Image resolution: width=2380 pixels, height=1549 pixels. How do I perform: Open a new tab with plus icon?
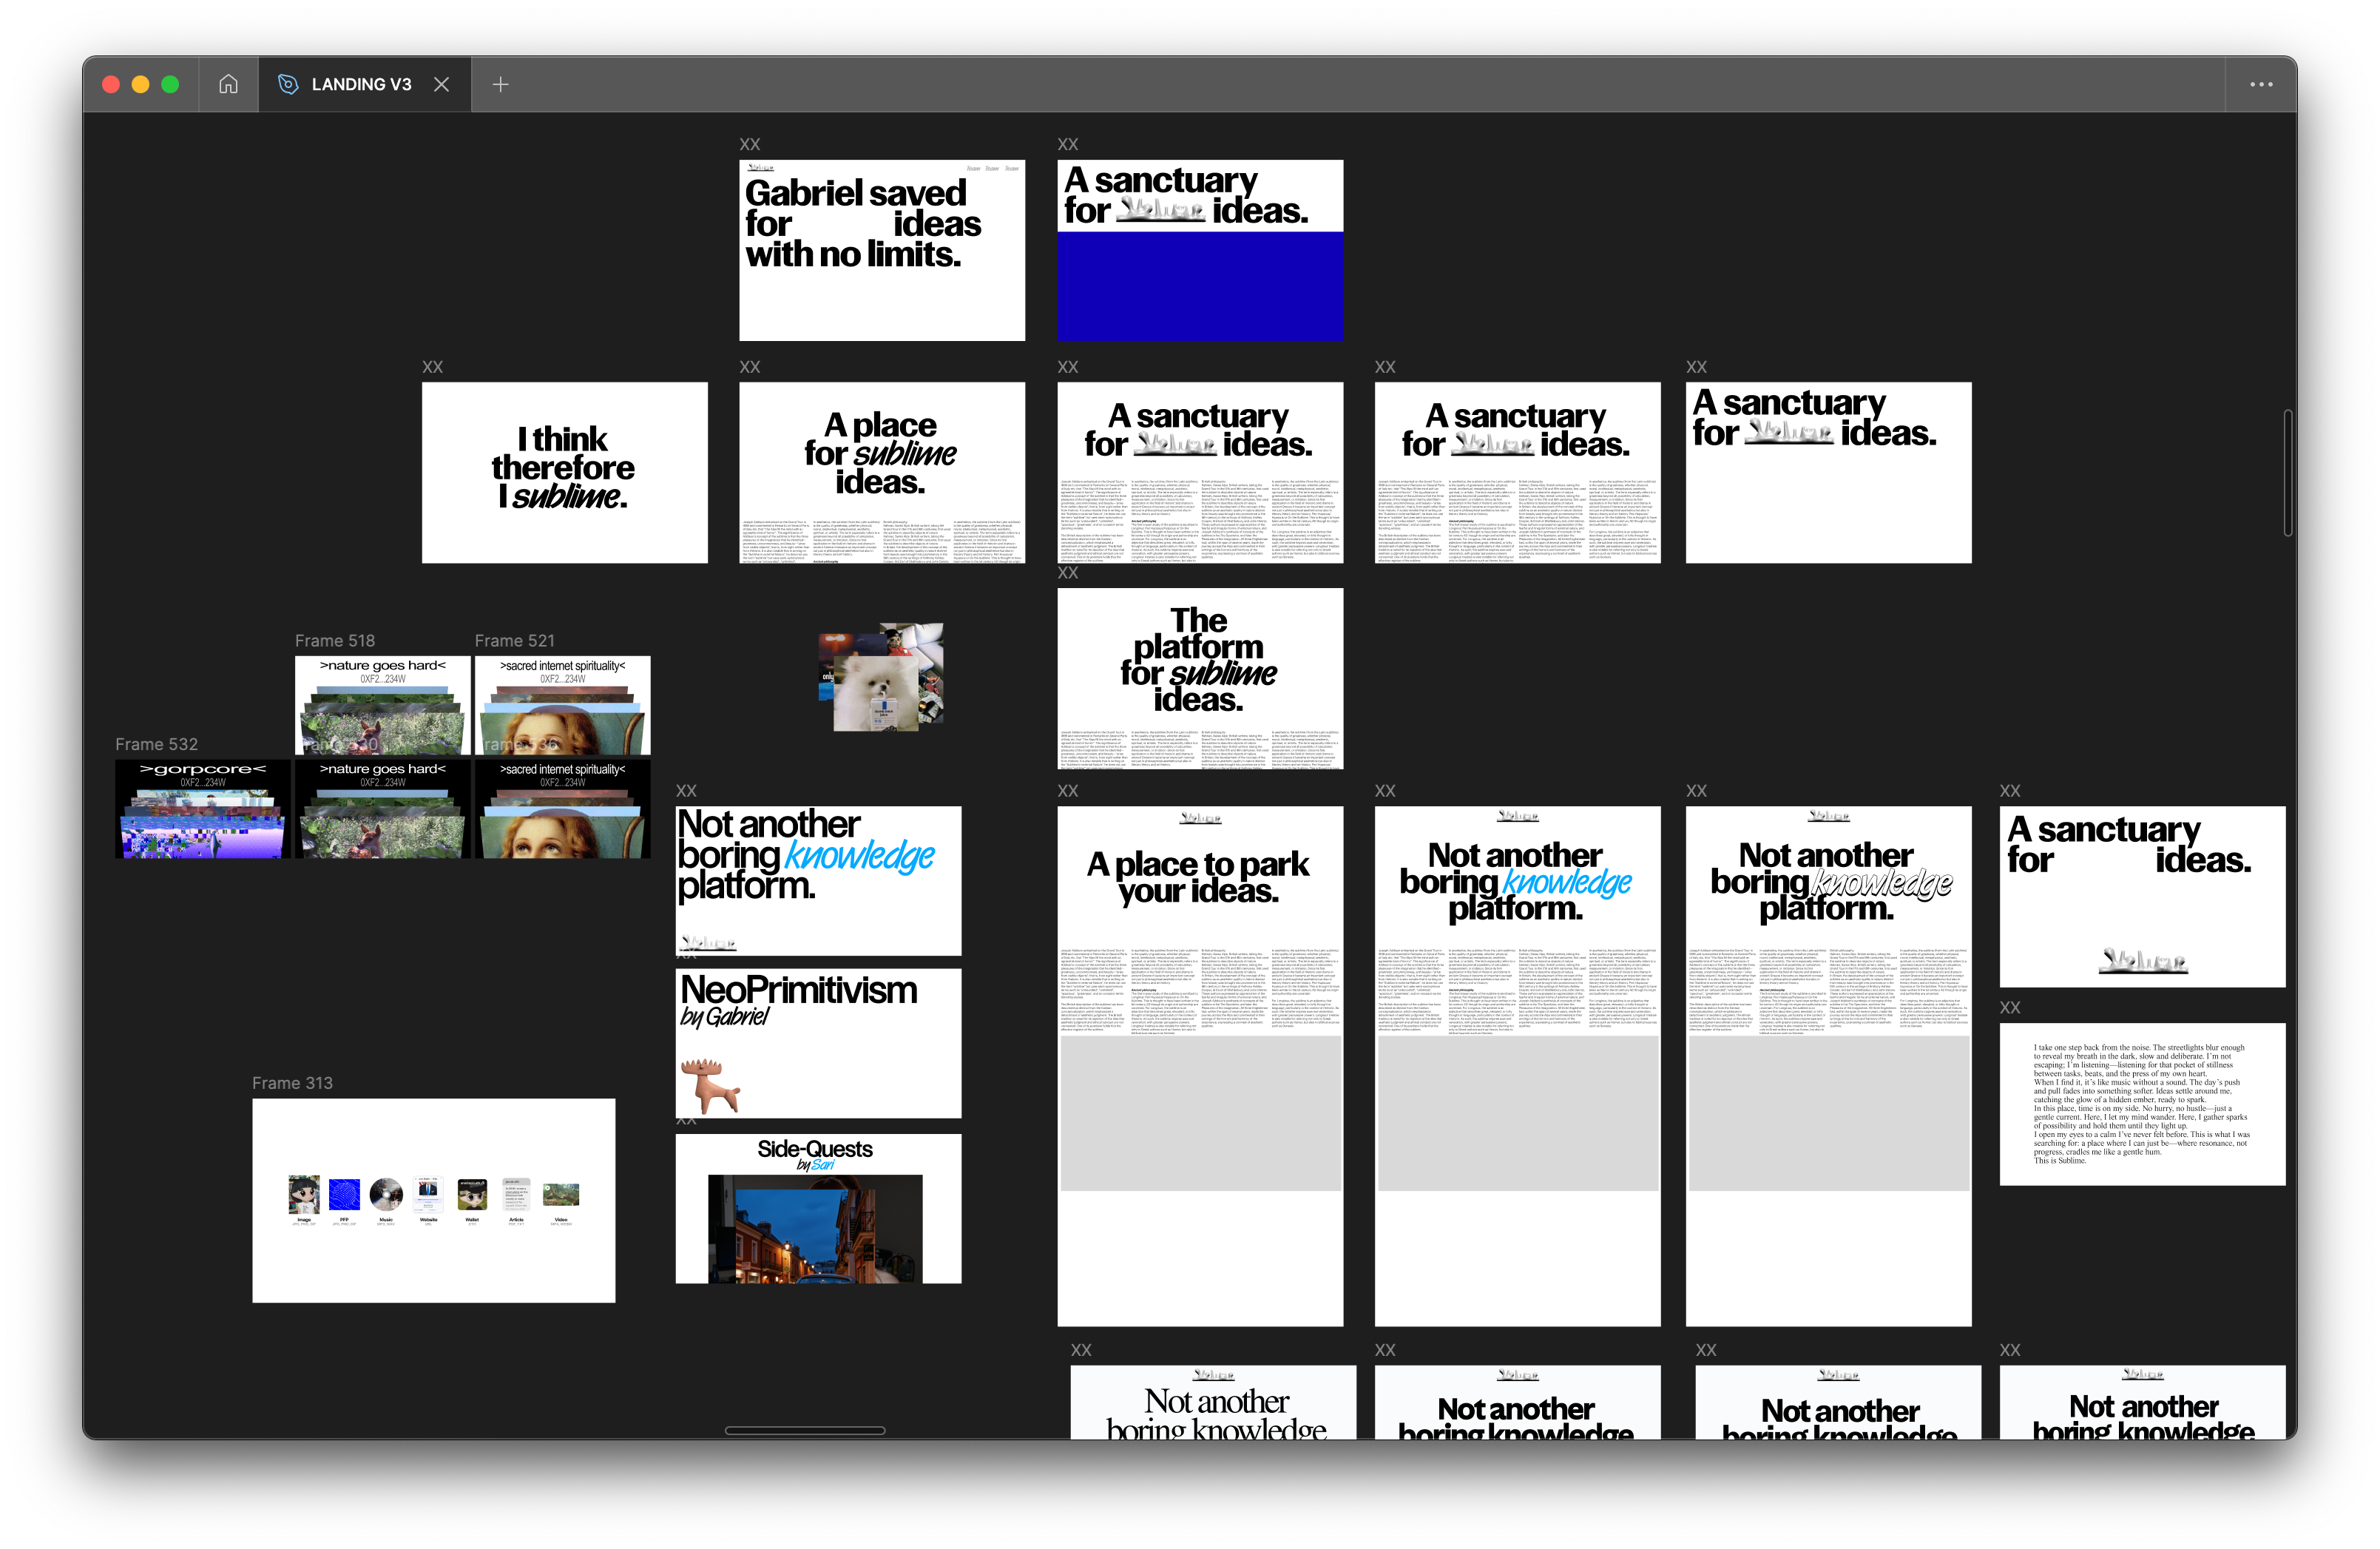coord(501,84)
